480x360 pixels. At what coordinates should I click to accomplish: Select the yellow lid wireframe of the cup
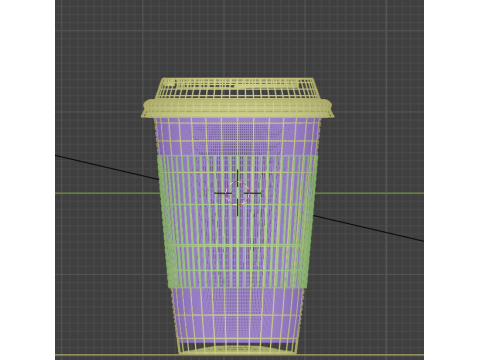point(237,98)
